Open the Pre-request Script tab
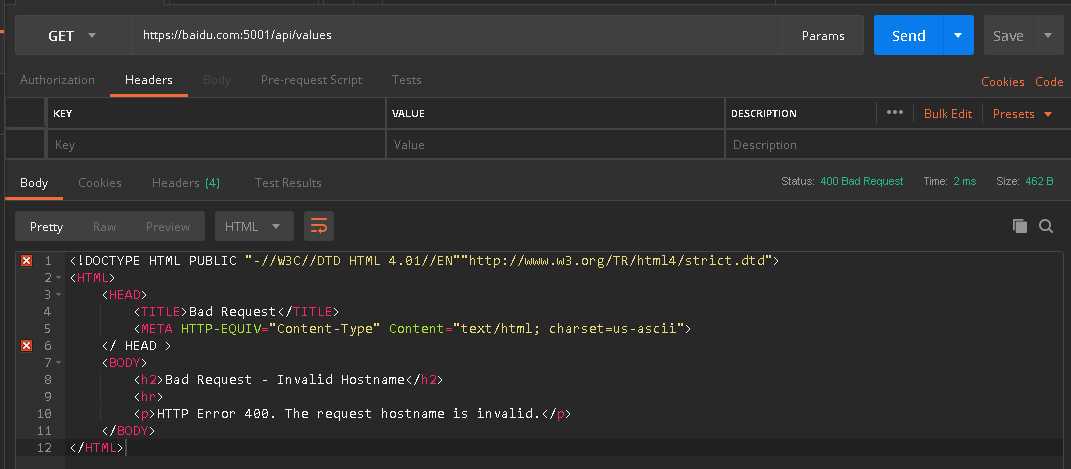 (x=311, y=80)
